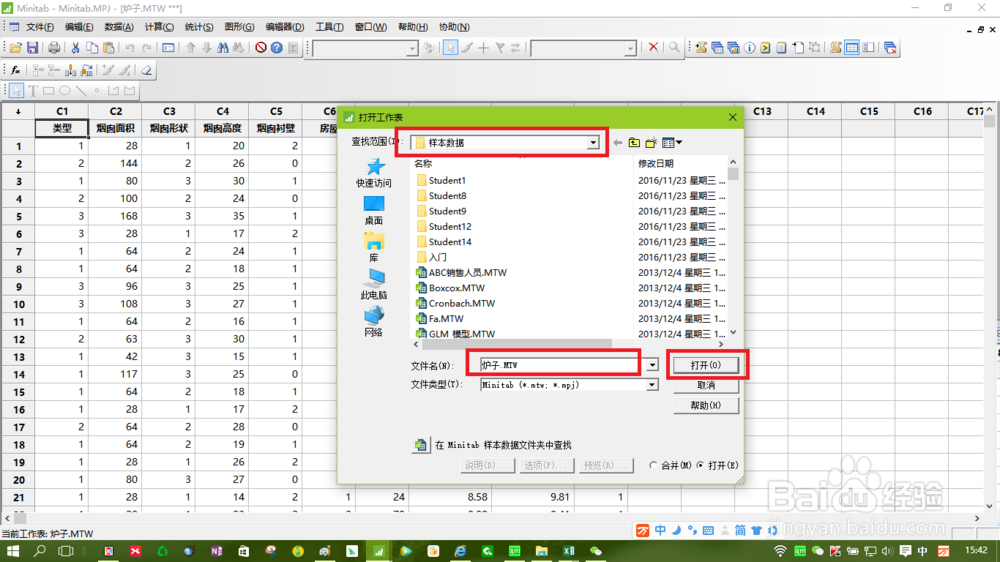
Task: Select the Text tool T icon
Action: (33, 91)
